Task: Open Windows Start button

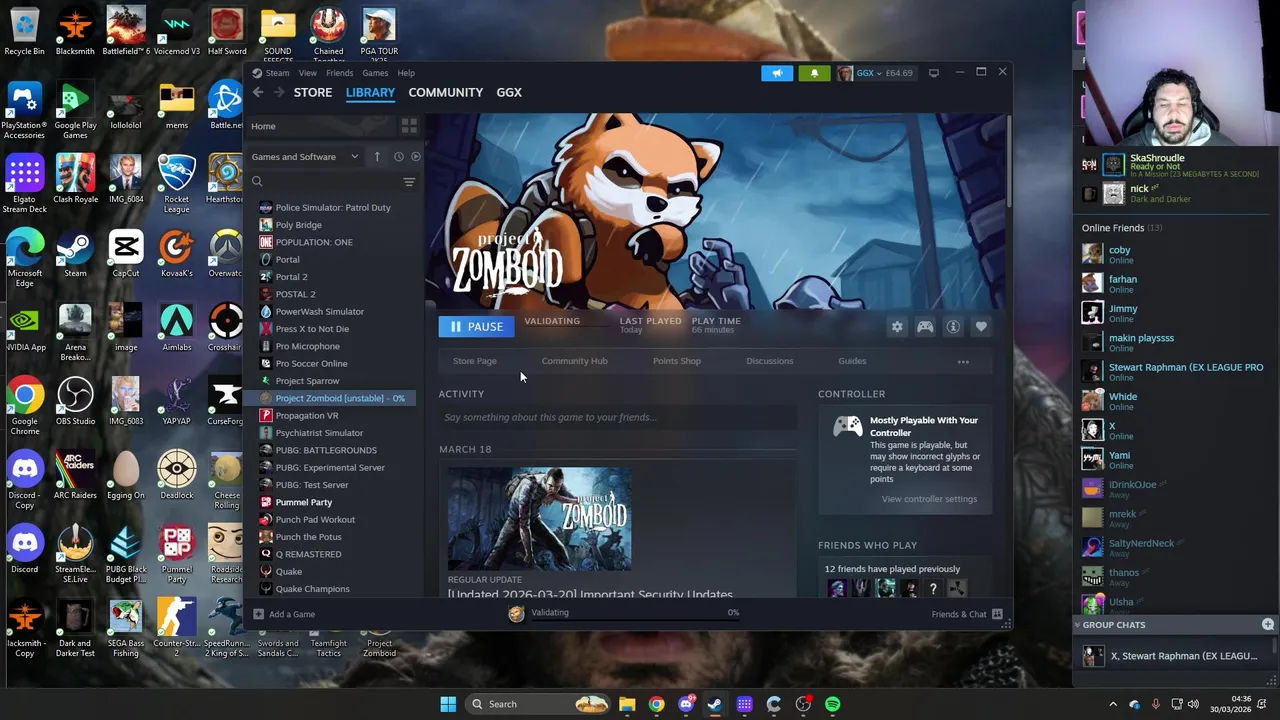Action: tap(448, 704)
